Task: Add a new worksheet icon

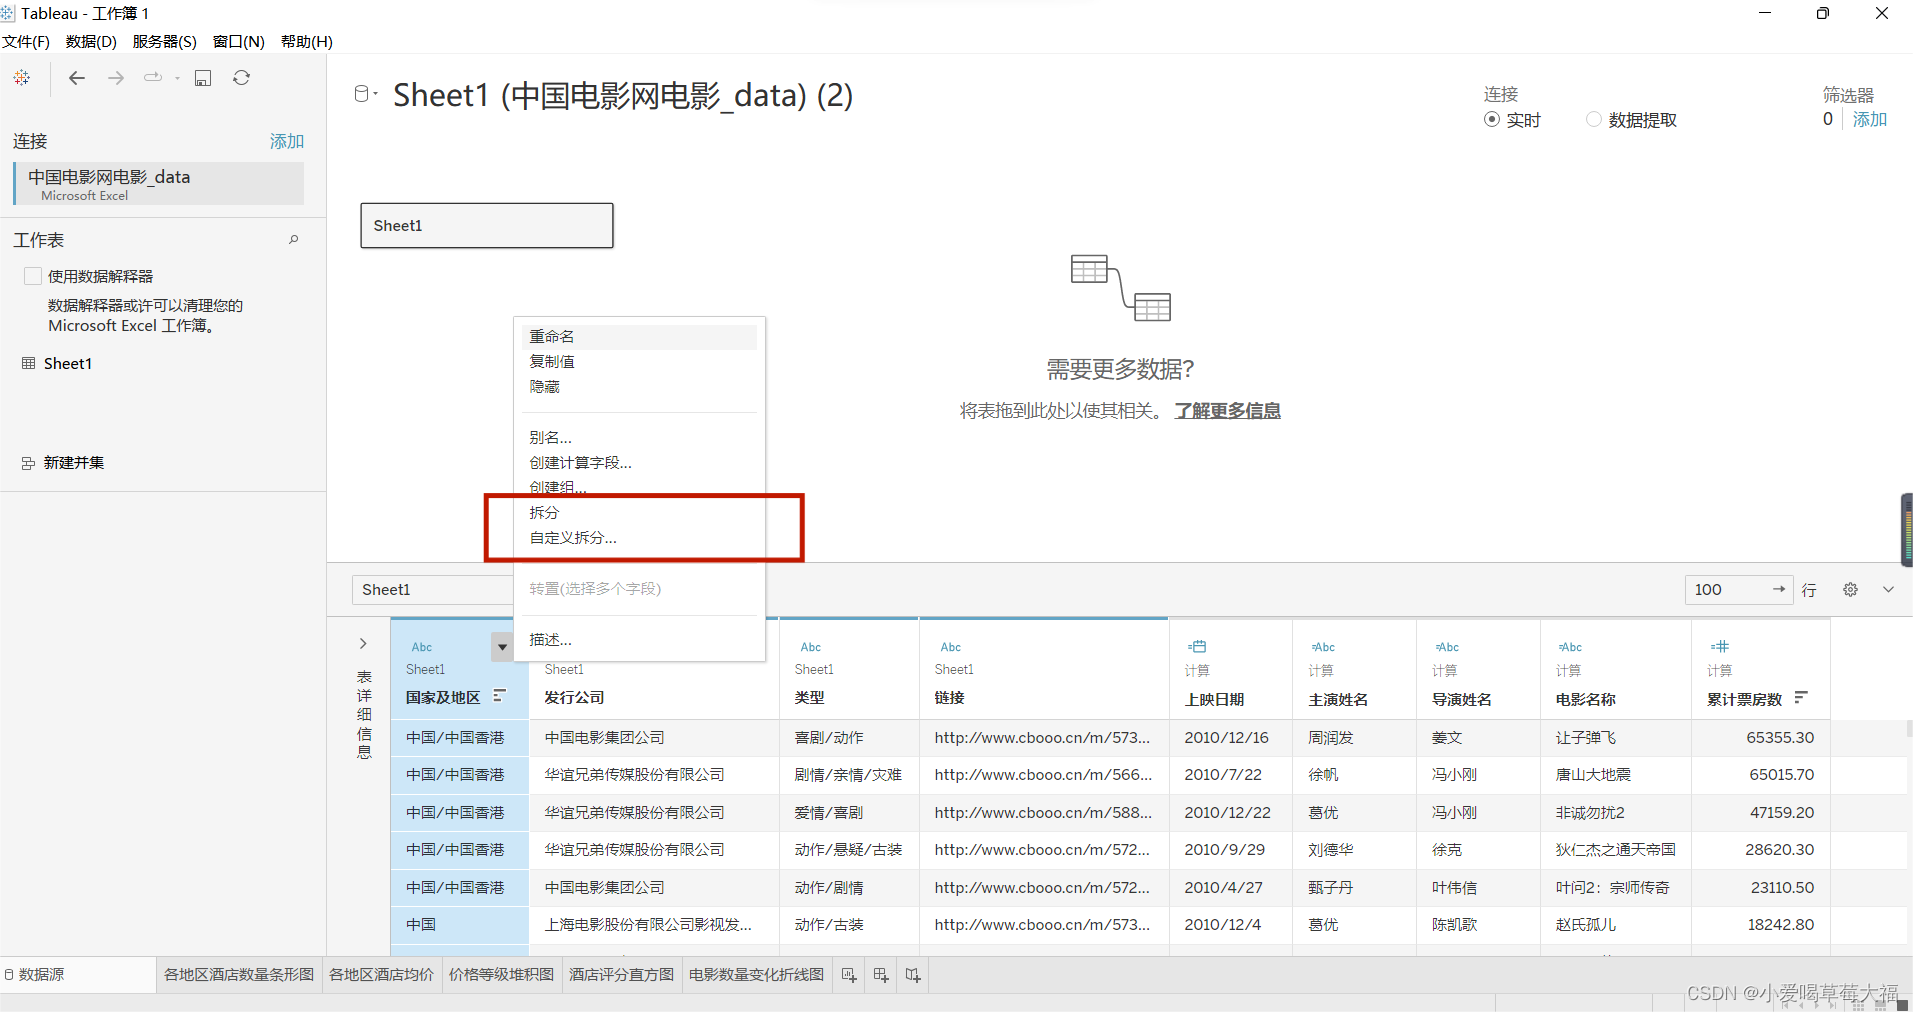Action: (x=849, y=975)
